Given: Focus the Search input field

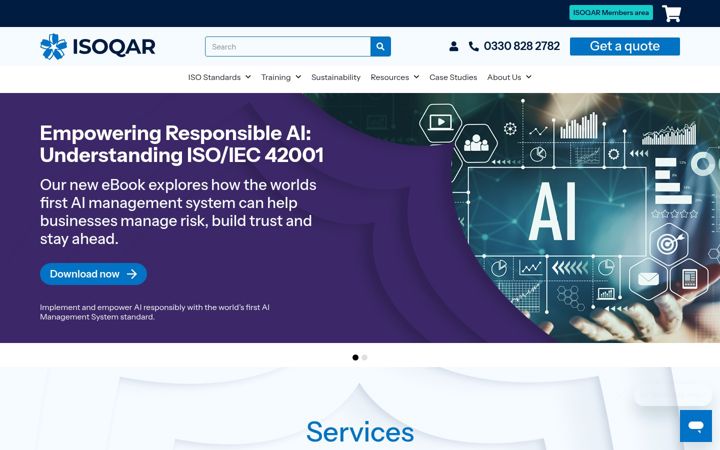Looking at the screenshot, I should 287,46.
